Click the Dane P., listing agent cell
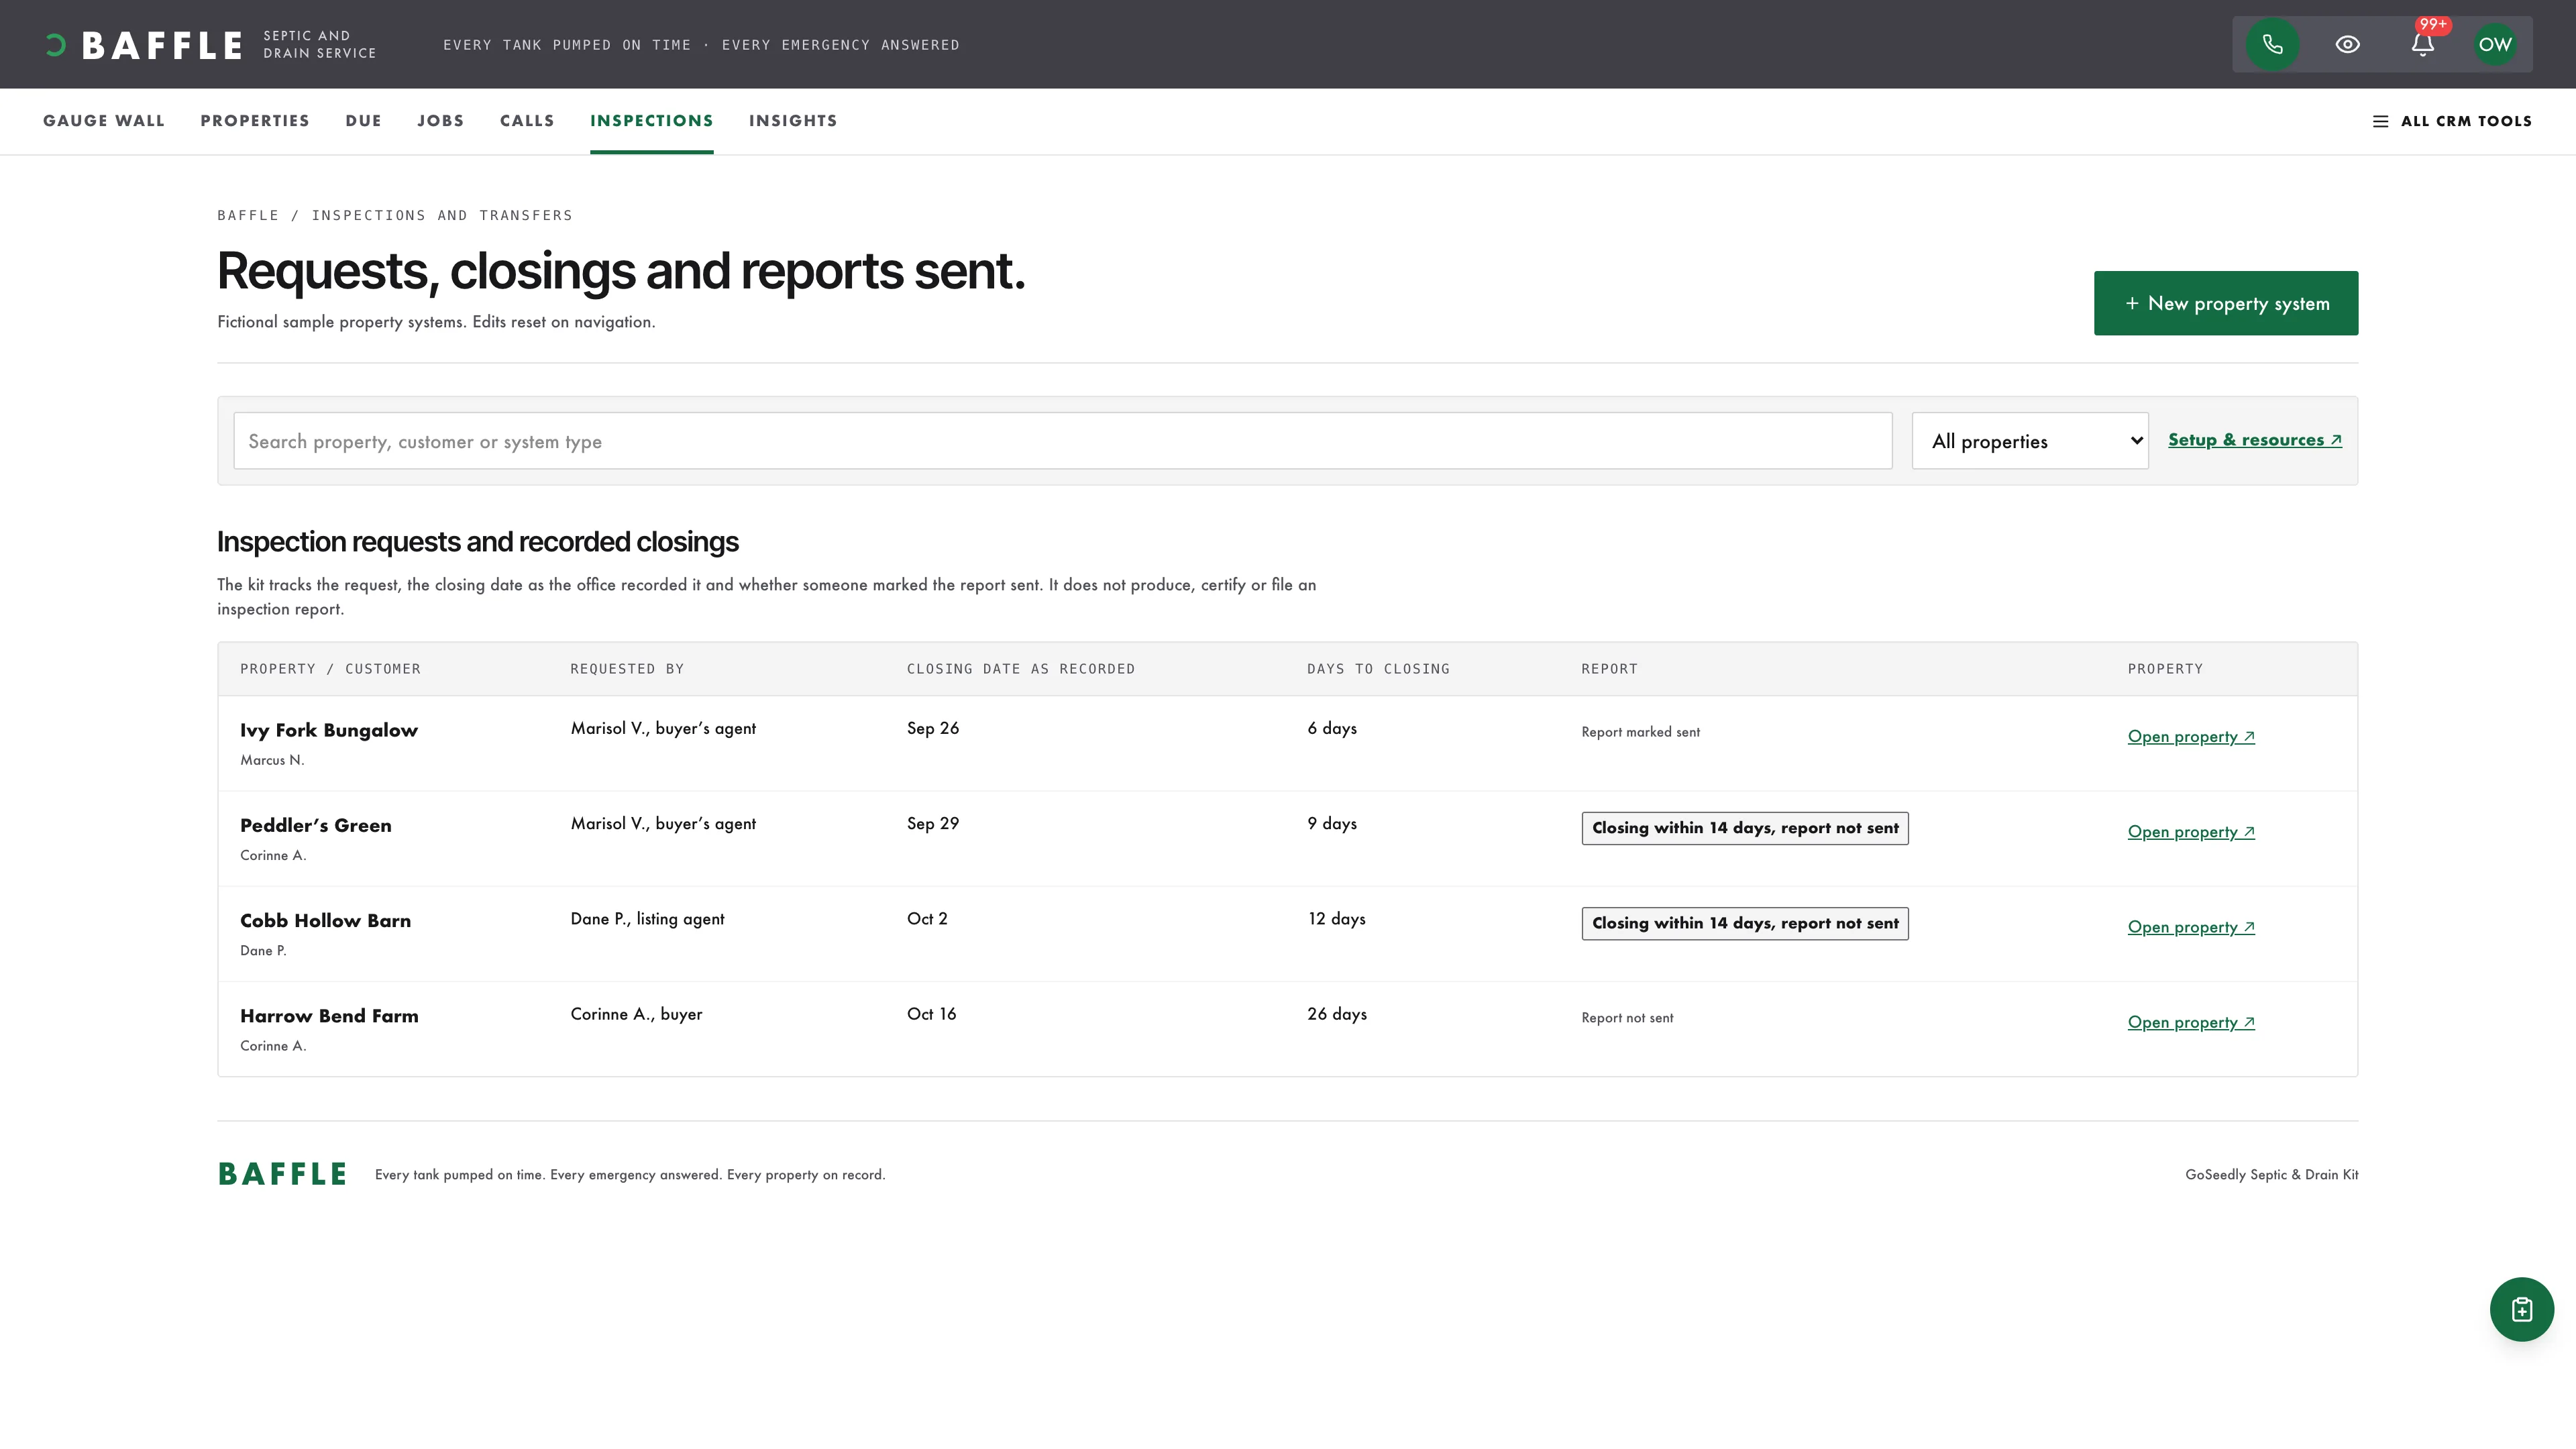The width and height of the screenshot is (2576, 1449). pos(647,919)
